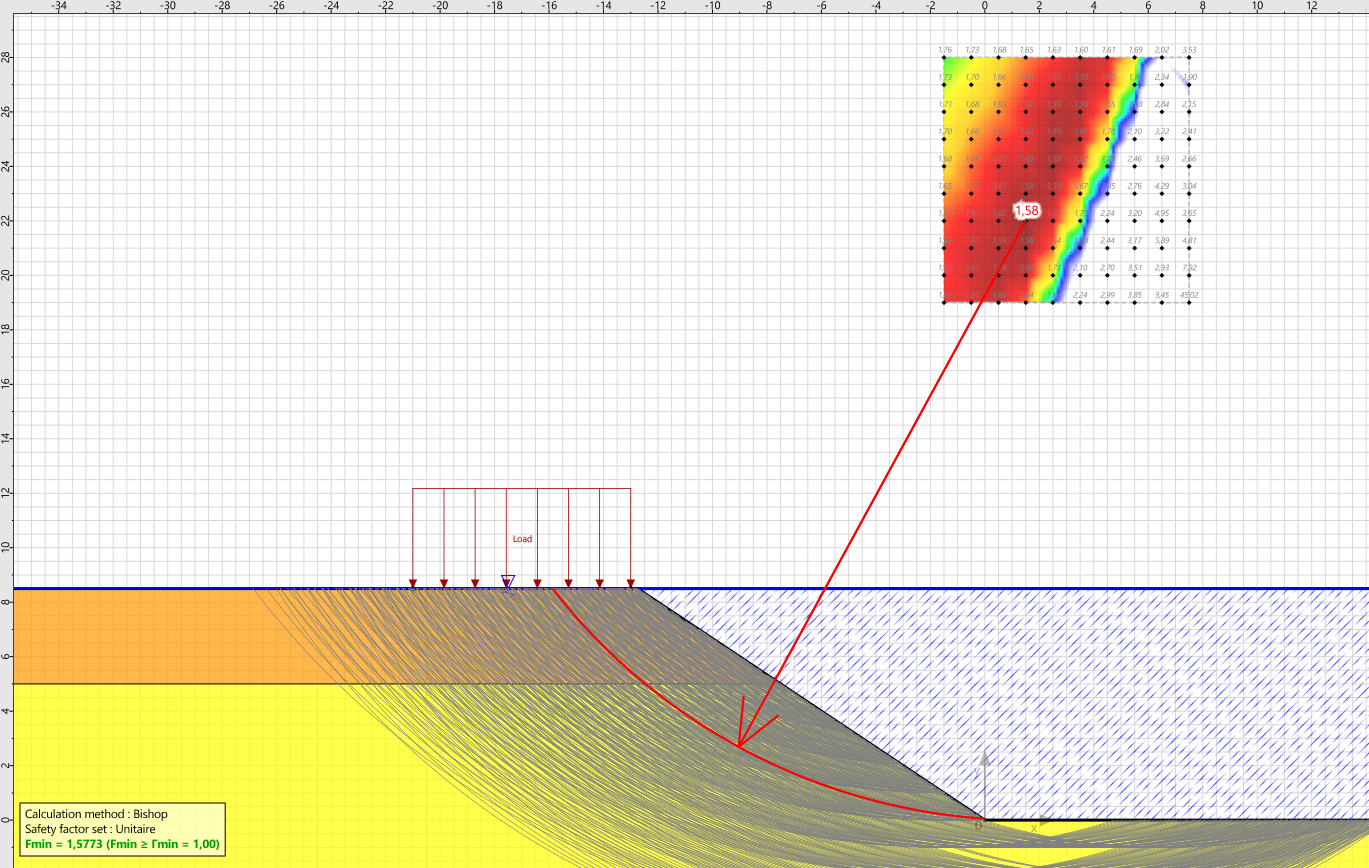
Task: Click the 3,04 grid value
Action: point(1189,186)
